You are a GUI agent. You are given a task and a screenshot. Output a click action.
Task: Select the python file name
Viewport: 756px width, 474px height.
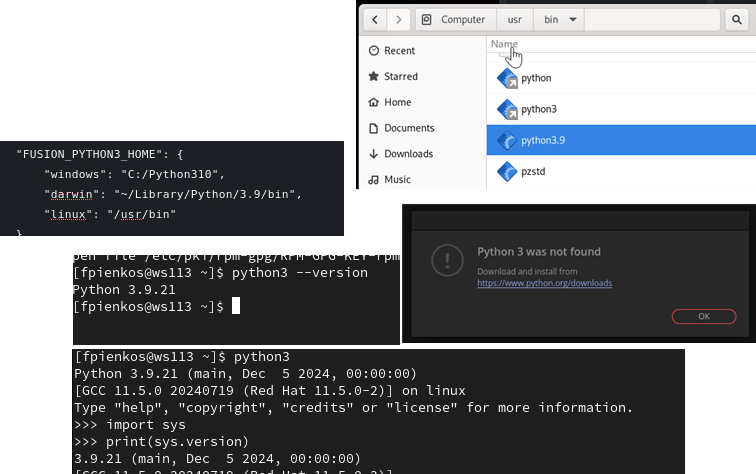point(536,78)
